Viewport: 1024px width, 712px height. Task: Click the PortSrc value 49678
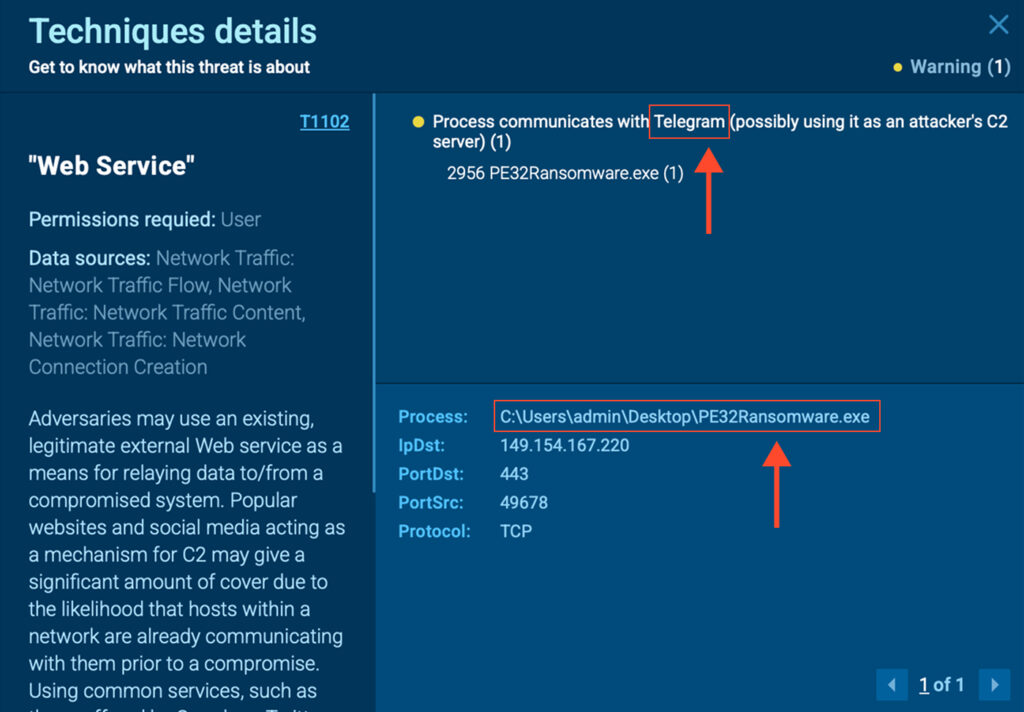pos(524,502)
